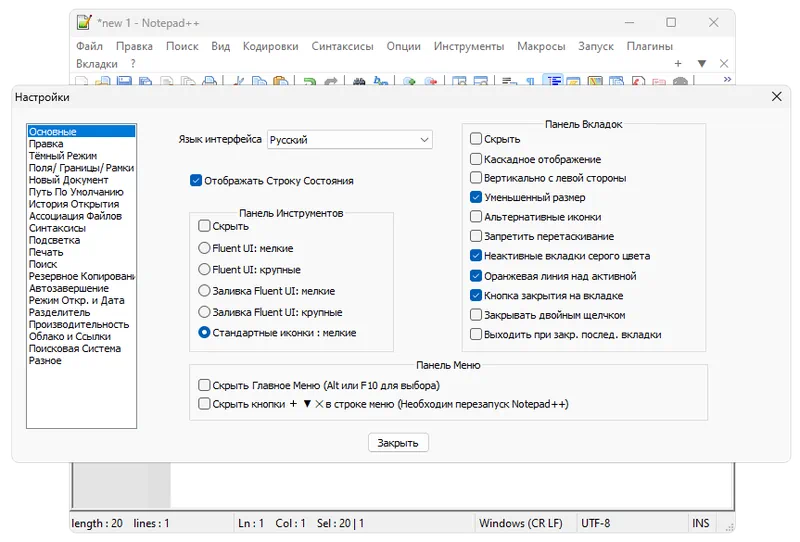This screenshot has height=542, width=800.
Task: Enable Каскадное отображение checkbox
Action: (x=476, y=159)
